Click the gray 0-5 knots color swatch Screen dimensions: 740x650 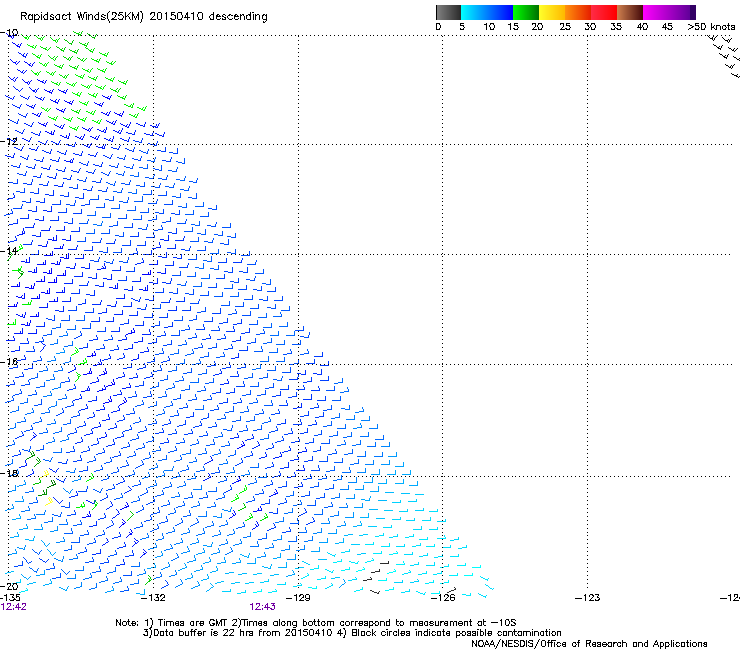pos(448,12)
